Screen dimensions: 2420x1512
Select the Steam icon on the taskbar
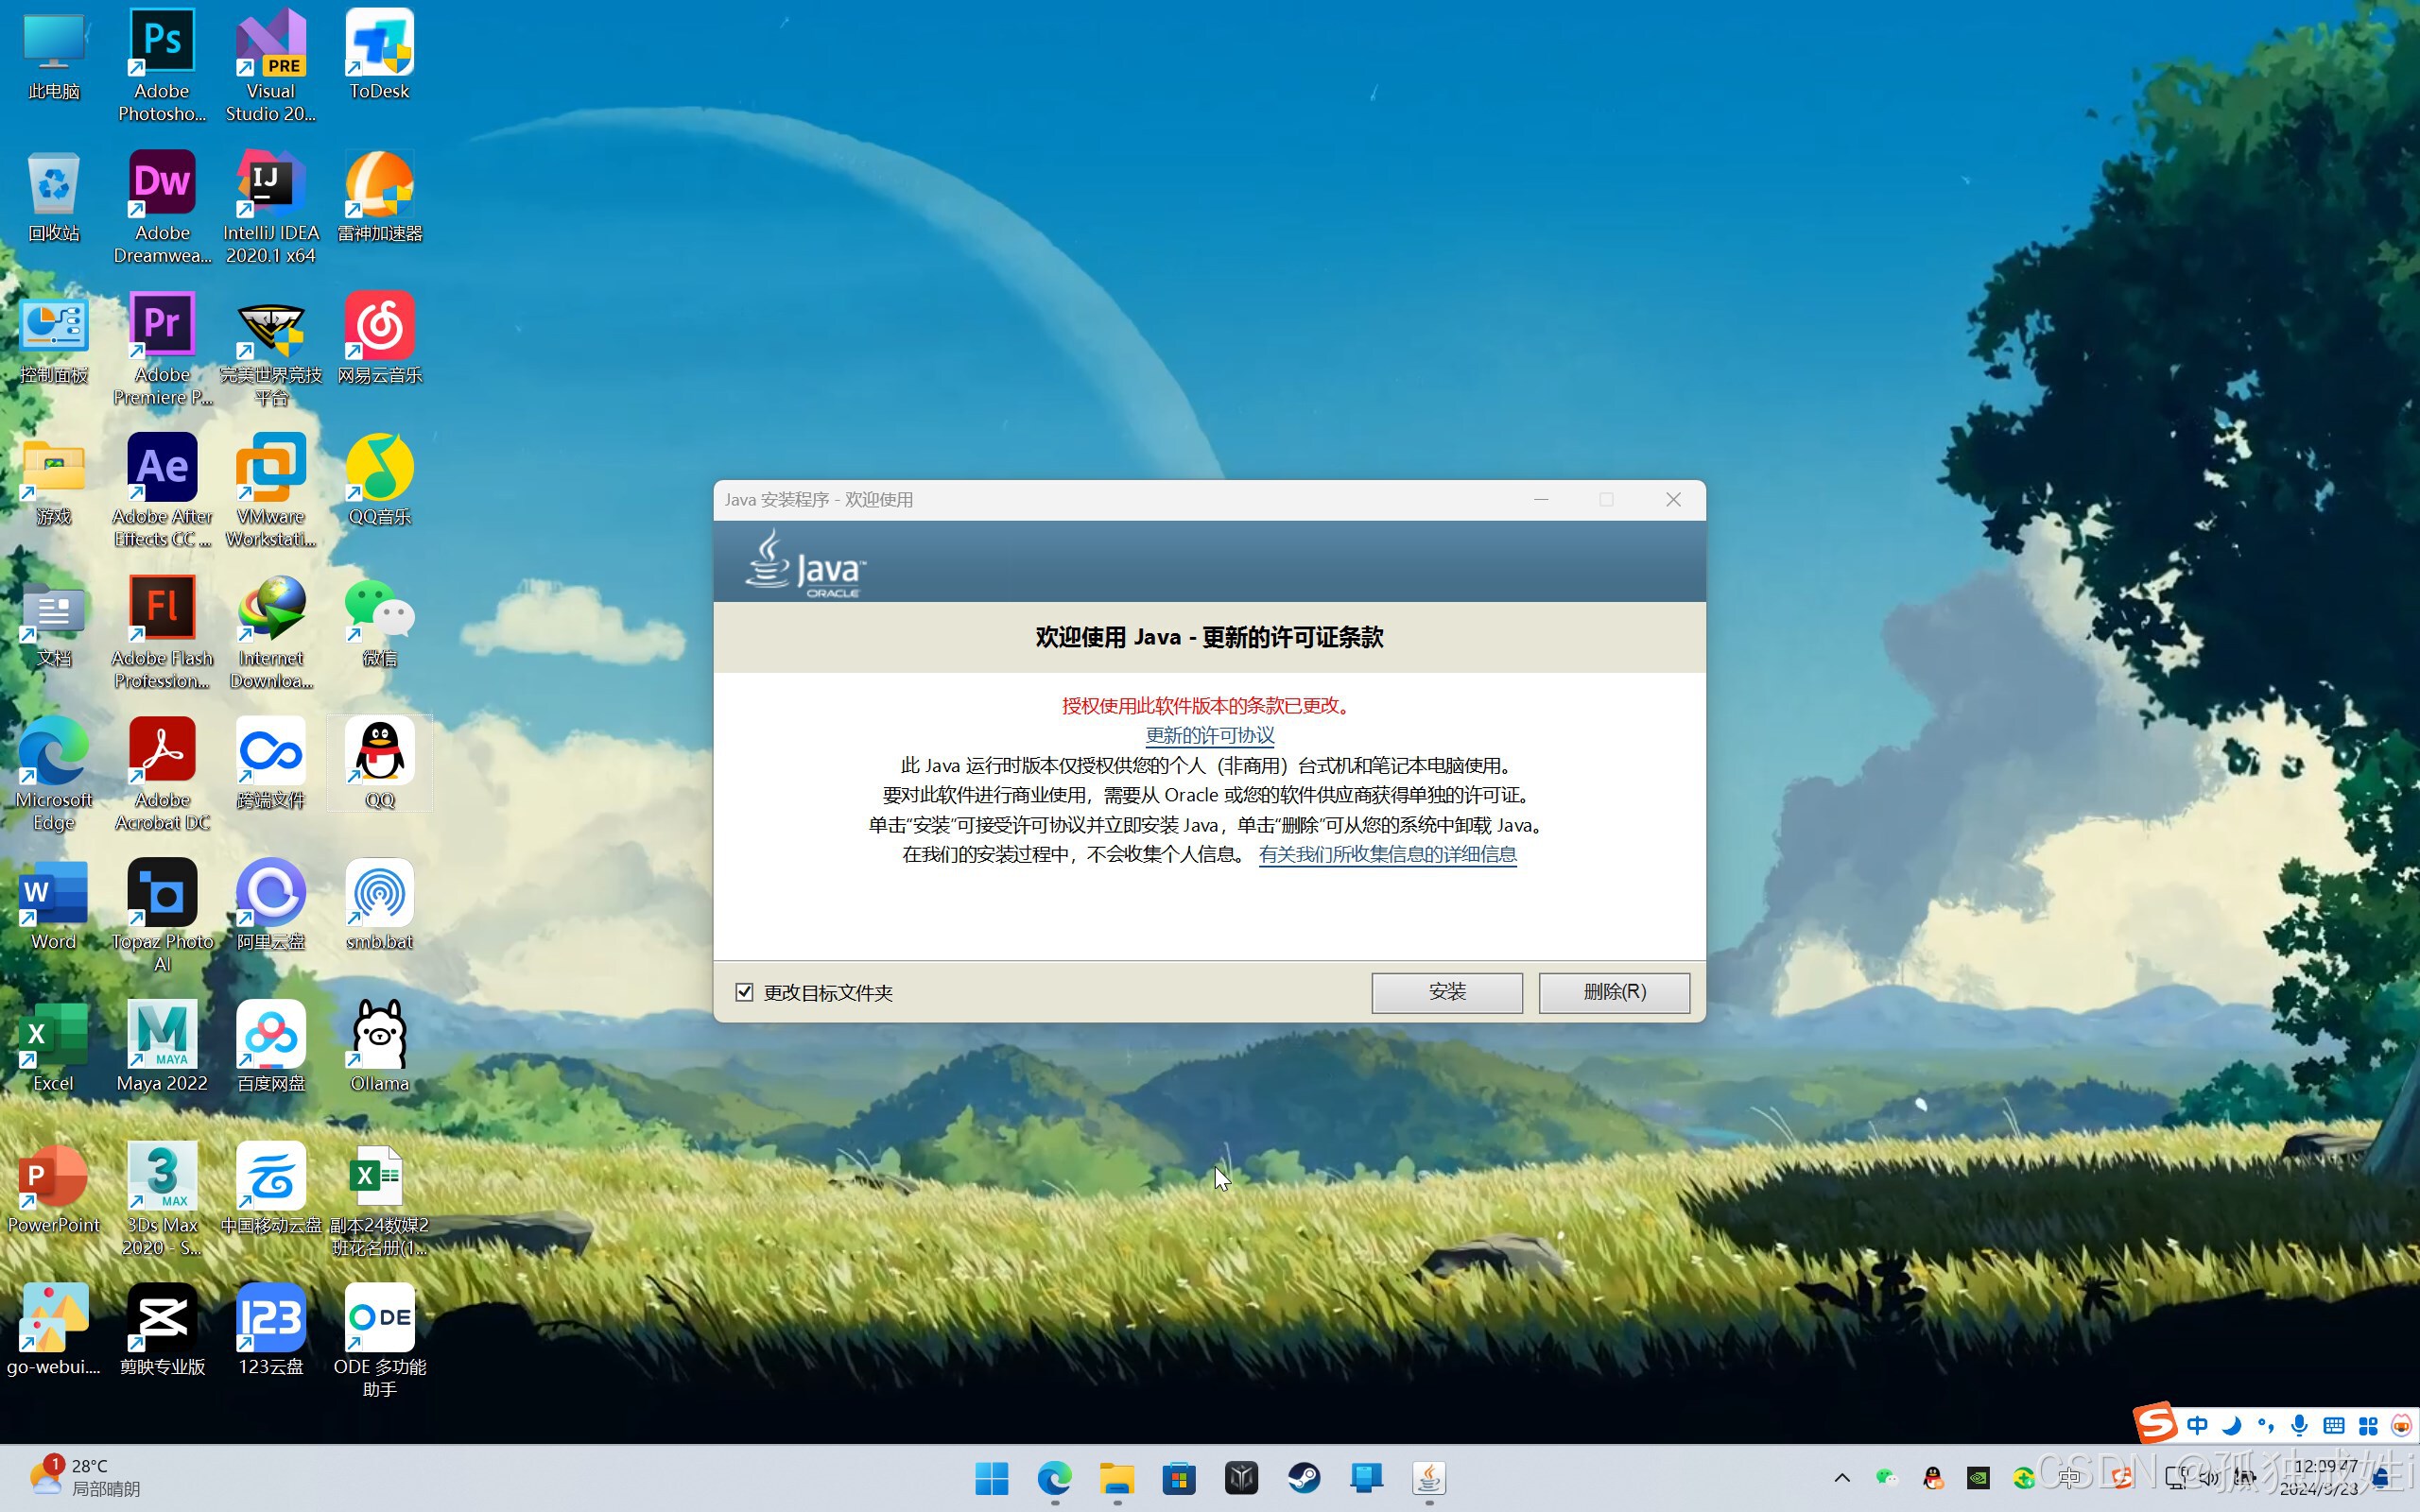point(1305,1477)
